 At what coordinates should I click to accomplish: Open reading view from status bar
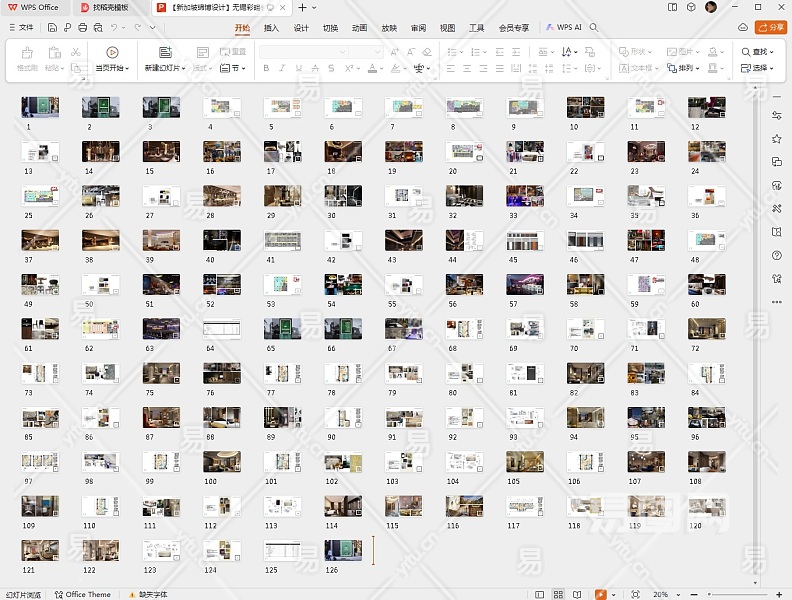pos(577,594)
